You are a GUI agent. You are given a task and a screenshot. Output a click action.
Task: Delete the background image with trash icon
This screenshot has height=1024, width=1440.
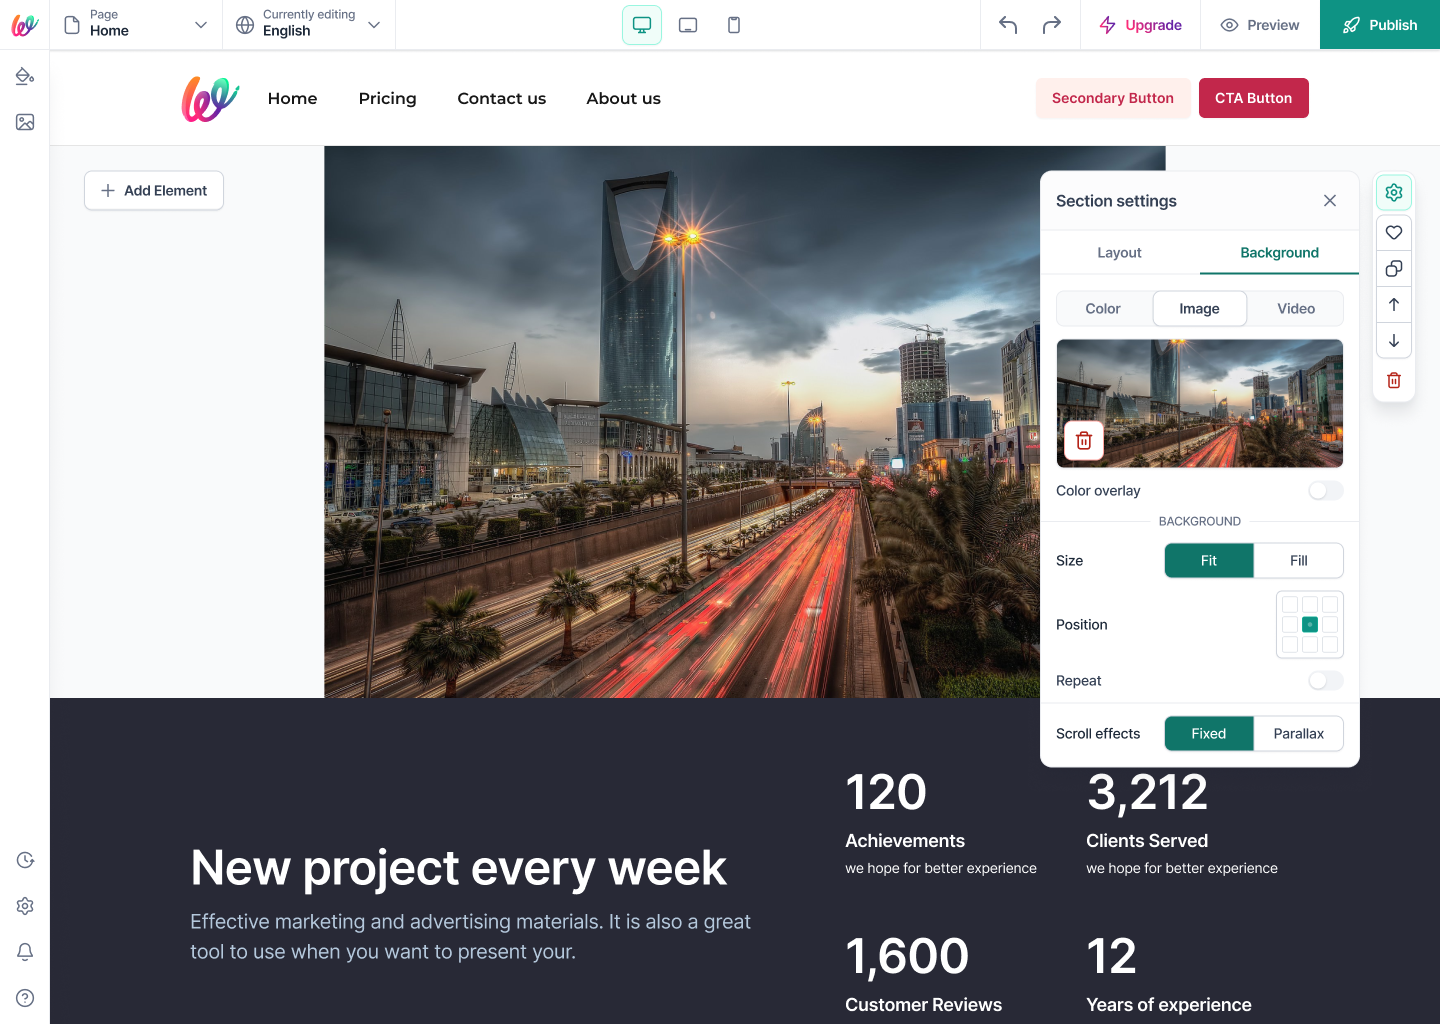click(x=1084, y=441)
